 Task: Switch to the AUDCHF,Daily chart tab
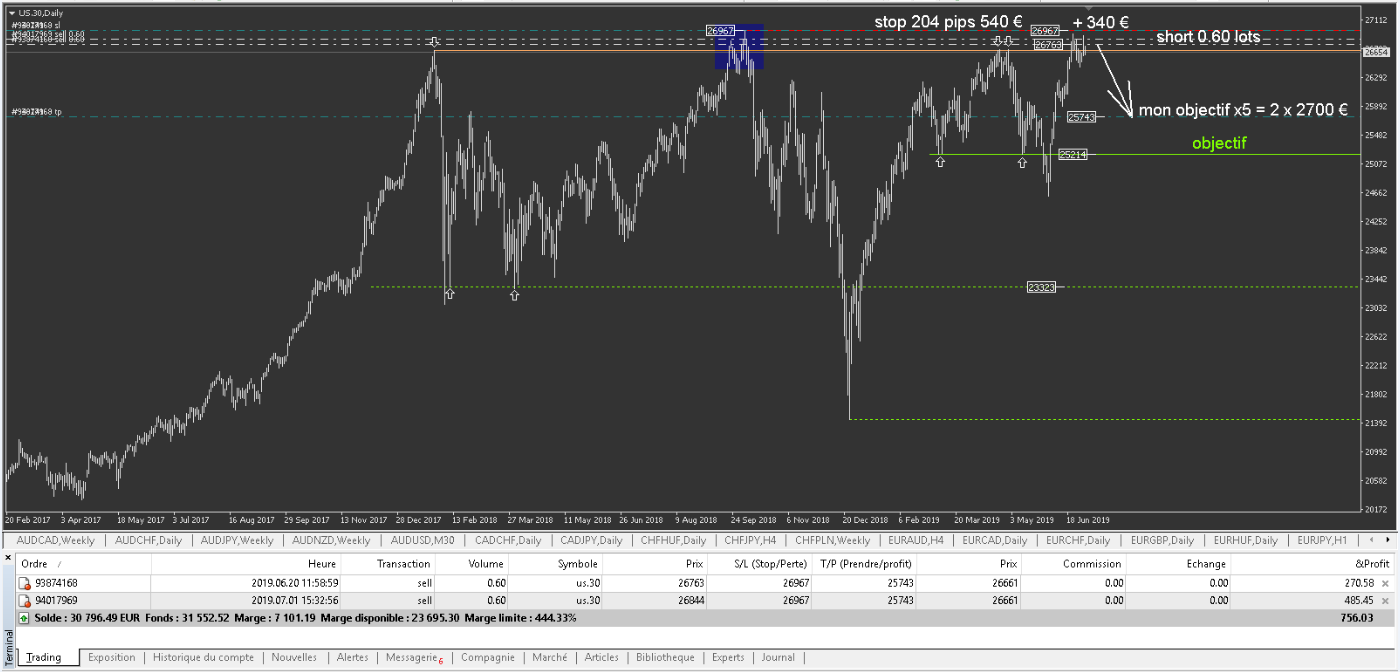point(148,541)
